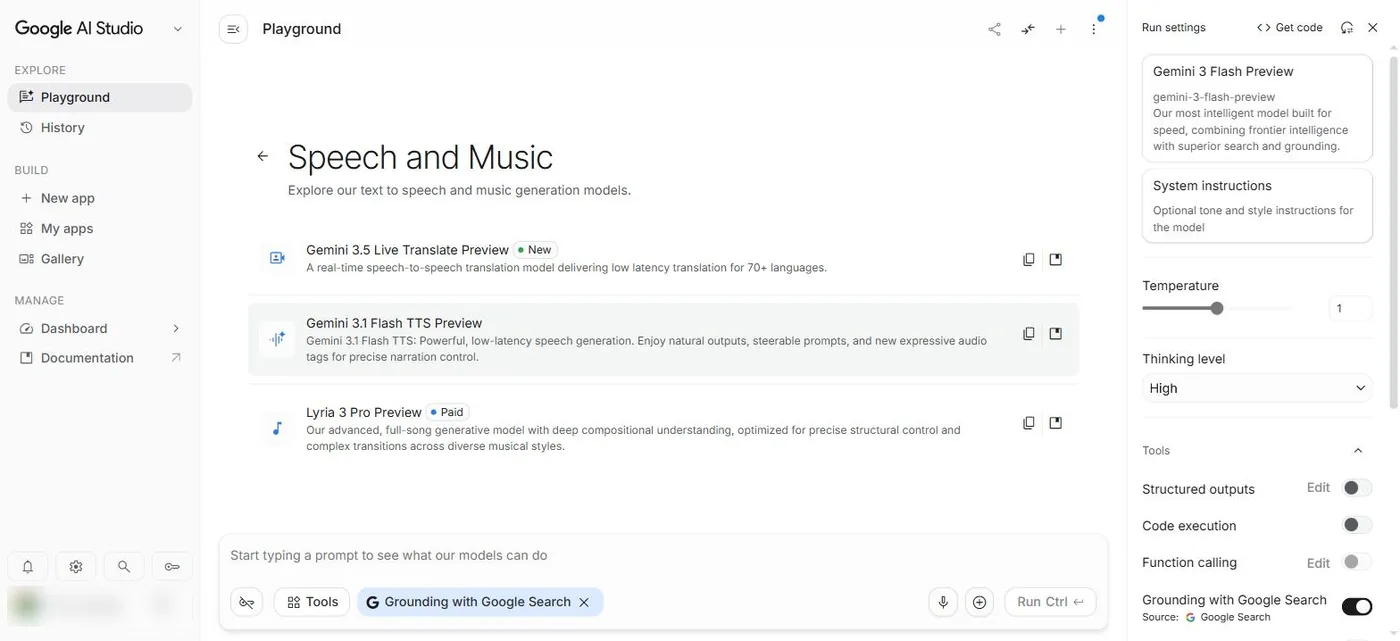Copy Gemini 3.1 Flash TTS model name
The height and width of the screenshot is (641, 1400).
pyautogui.click(x=1029, y=334)
